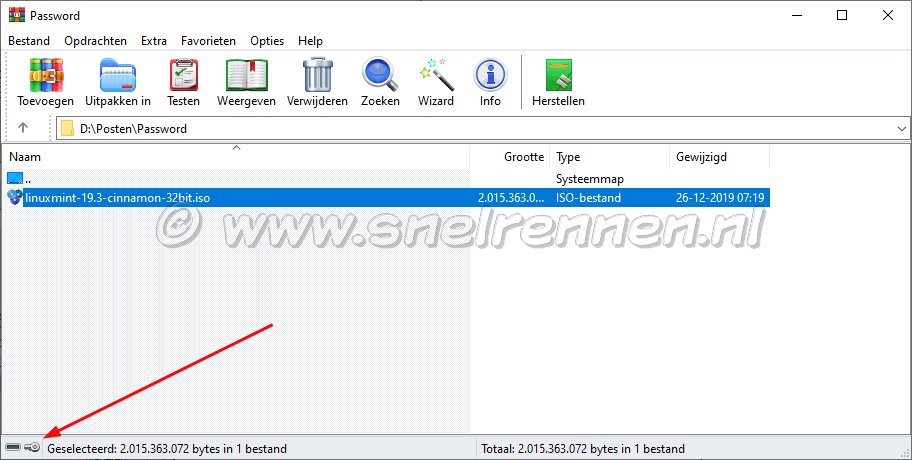This screenshot has height=460, width=912.
Task: Click the ISO-bestand type cell
Action: (588, 198)
